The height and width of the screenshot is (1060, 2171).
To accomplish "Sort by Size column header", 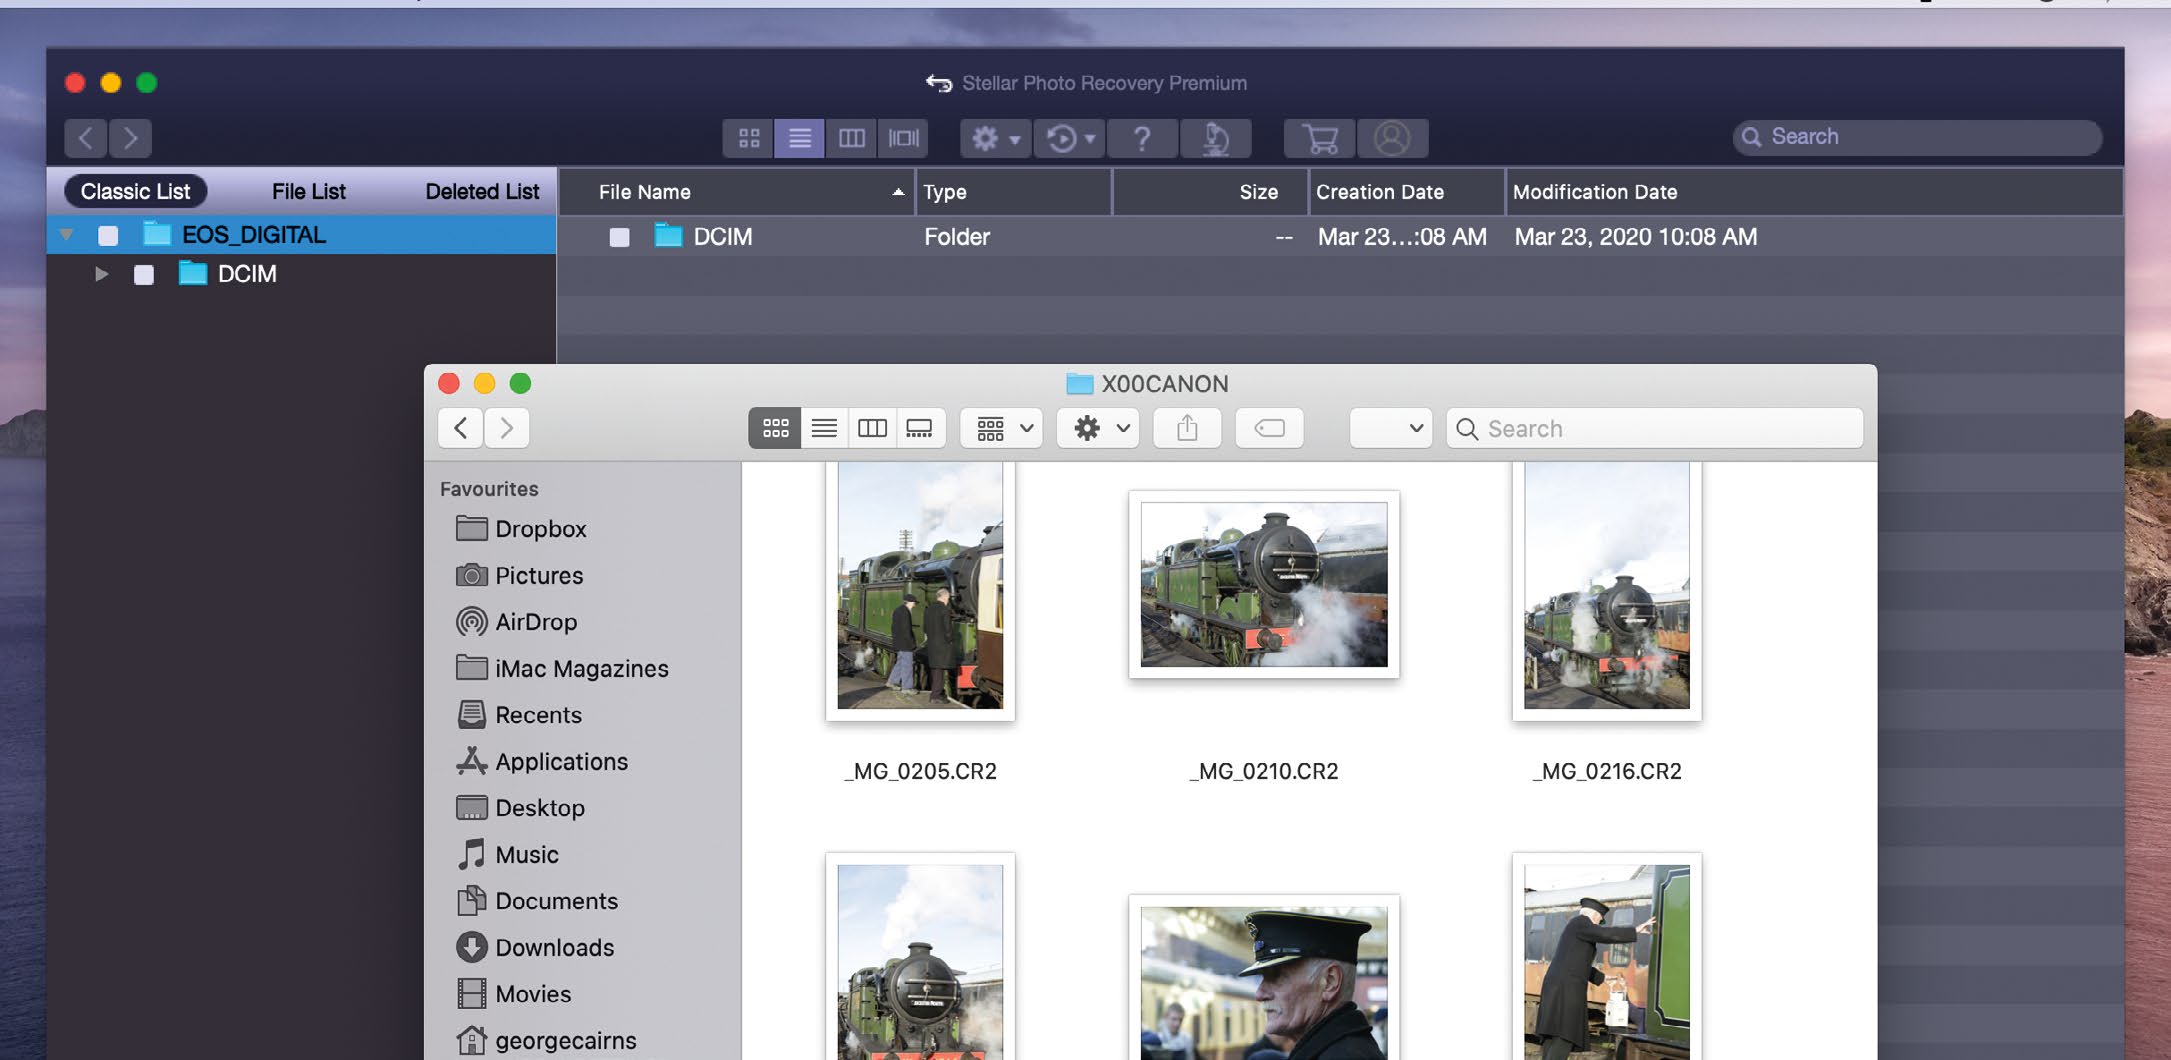I will pyautogui.click(x=1211, y=192).
